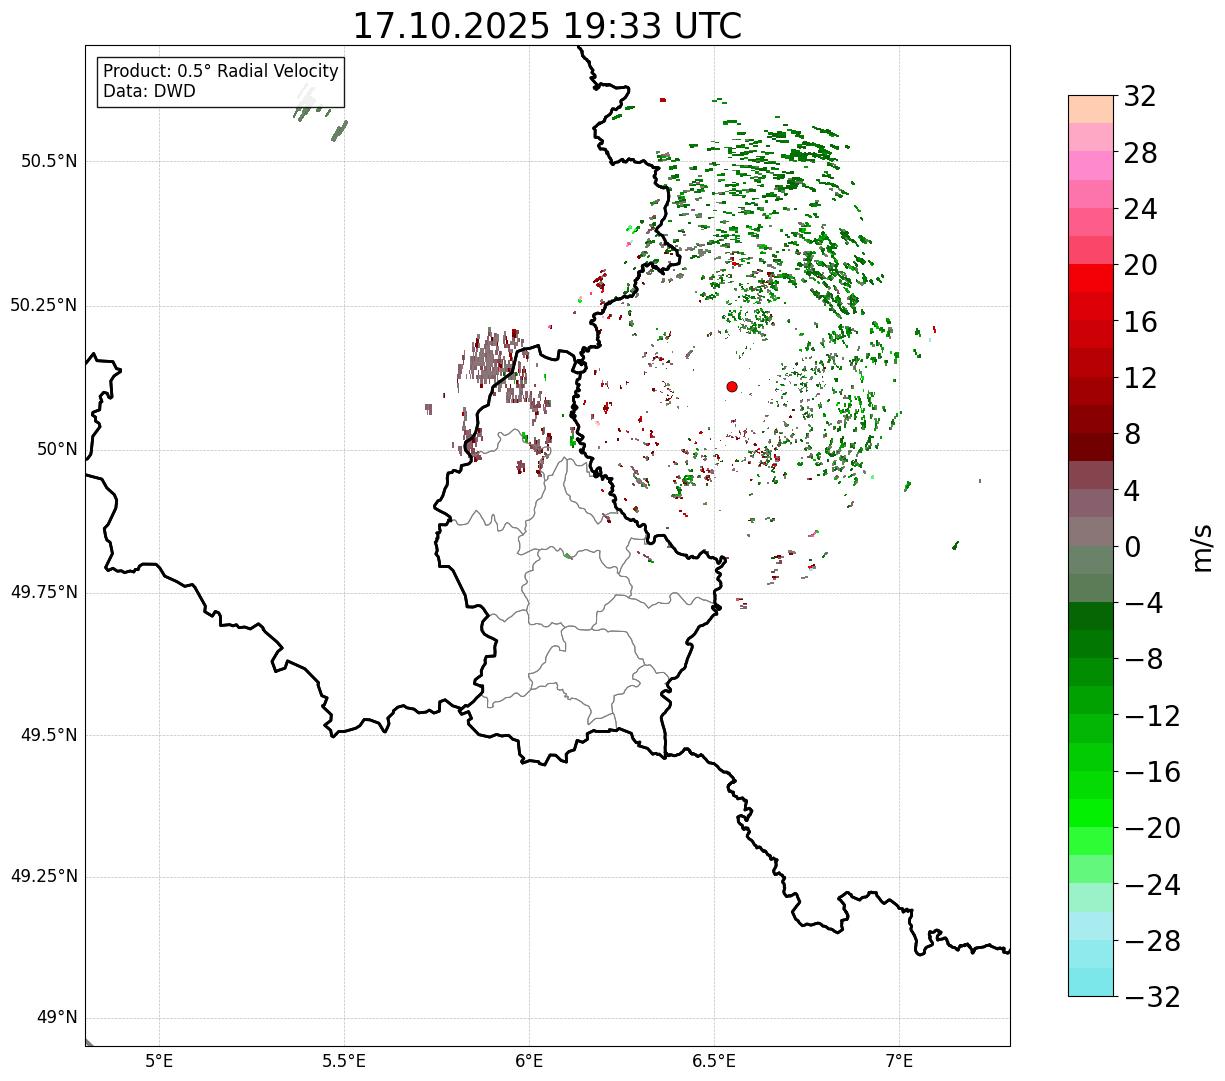Click the title "17.10.2025 19:33 UTC"
Screen dimensions: 1225x1081
547,26
